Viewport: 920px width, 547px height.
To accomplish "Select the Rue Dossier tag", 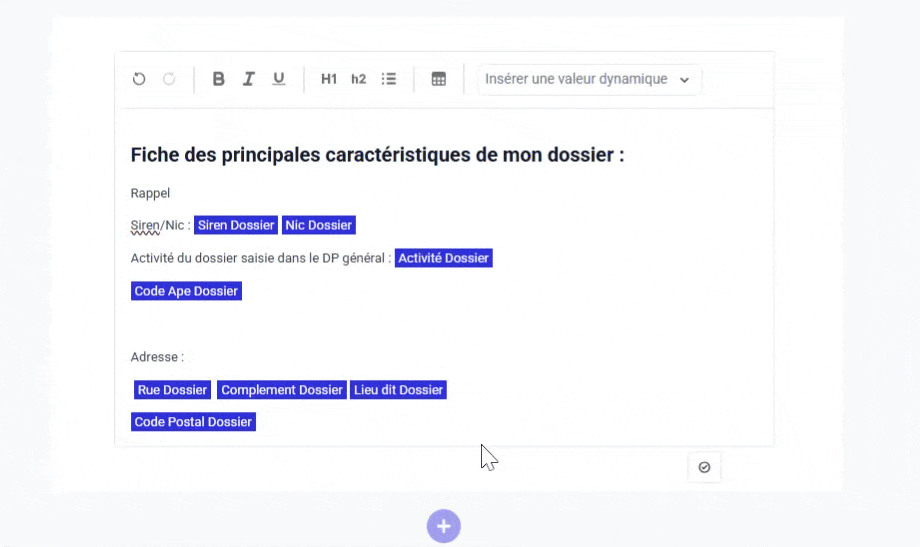I will [x=172, y=390].
